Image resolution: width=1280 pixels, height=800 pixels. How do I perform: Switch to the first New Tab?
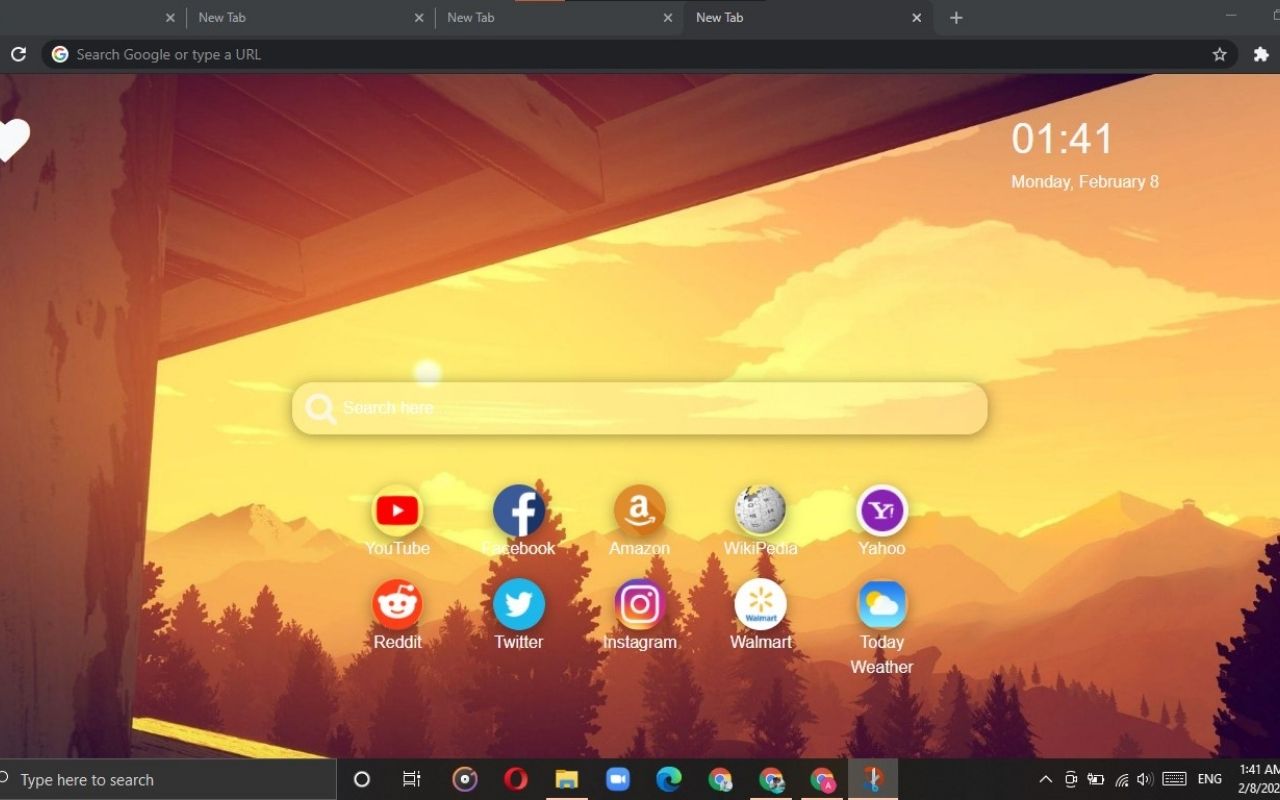[280, 17]
